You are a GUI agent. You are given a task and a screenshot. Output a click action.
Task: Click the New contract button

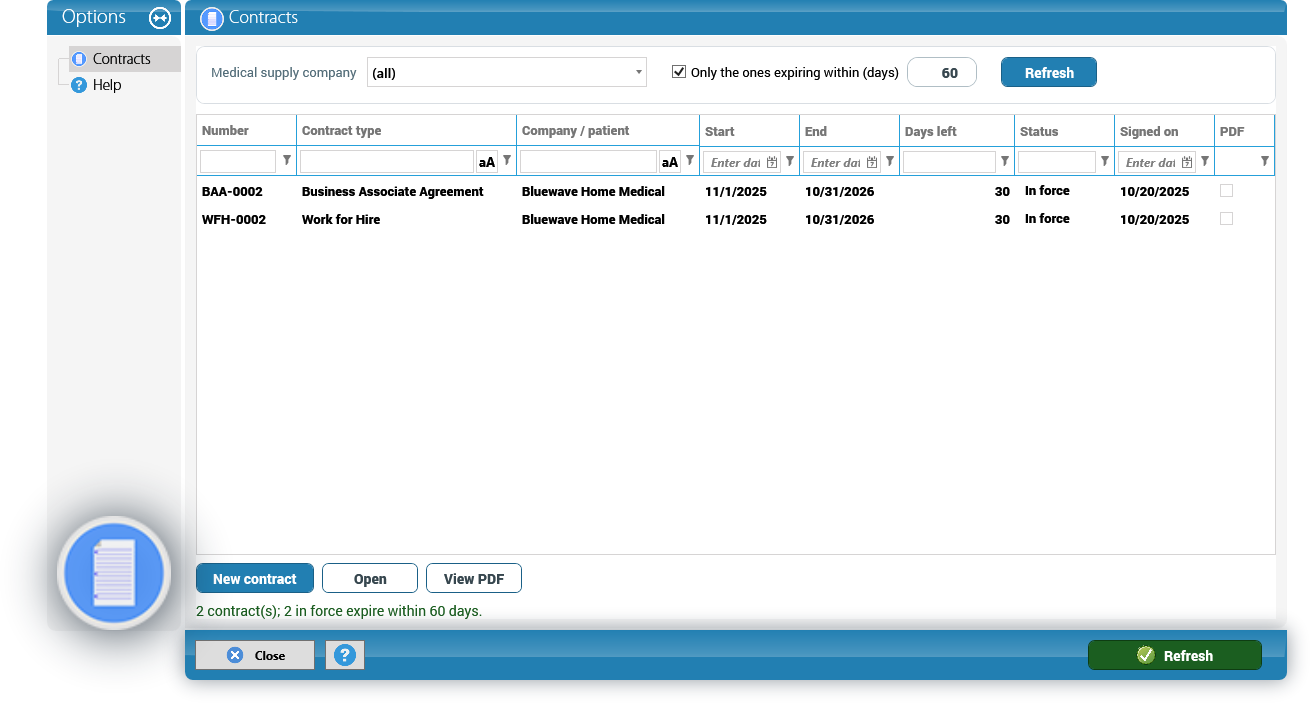pyautogui.click(x=255, y=579)
